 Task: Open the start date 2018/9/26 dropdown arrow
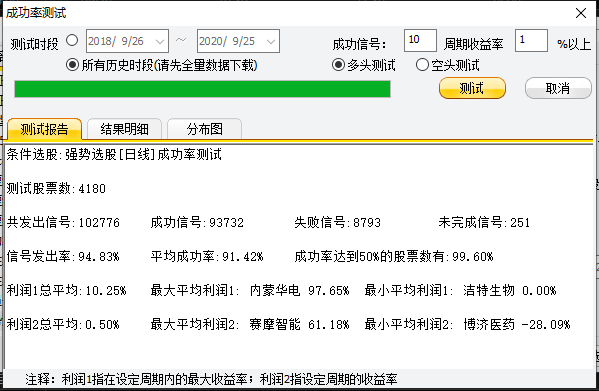tap(160, 41)
